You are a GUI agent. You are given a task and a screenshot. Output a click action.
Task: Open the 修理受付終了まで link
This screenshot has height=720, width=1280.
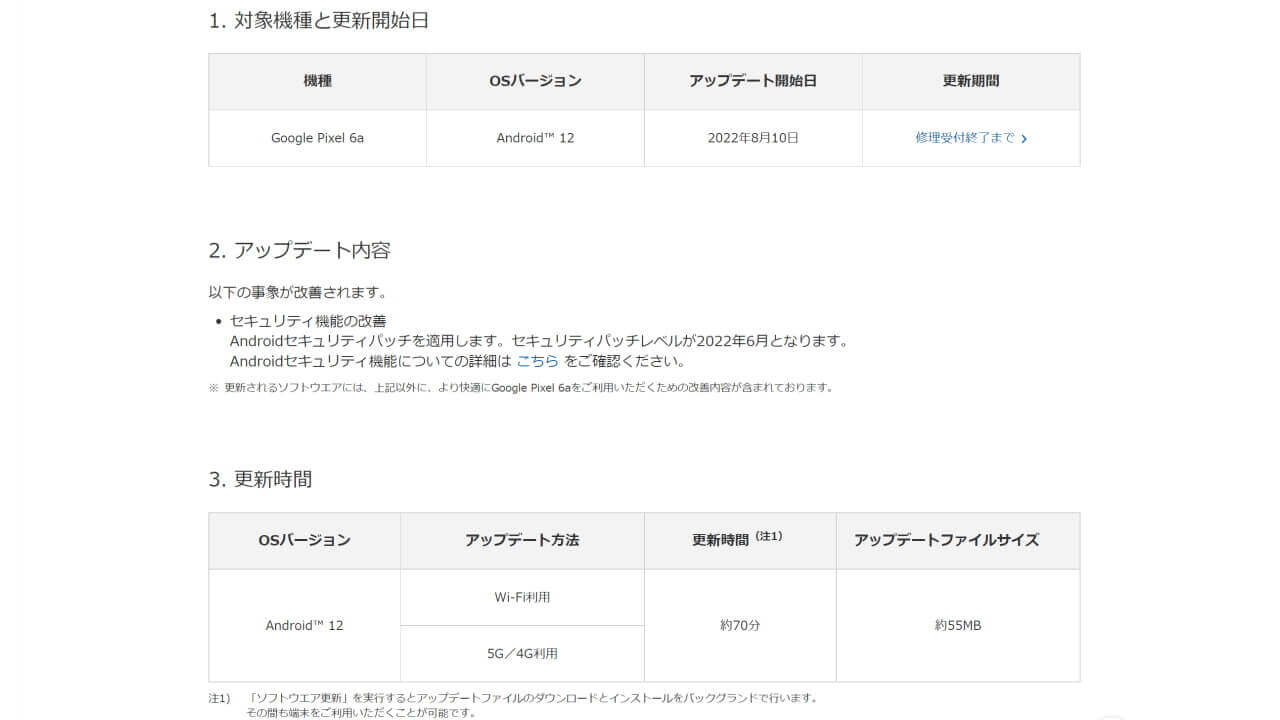click(x=964, y=138)
